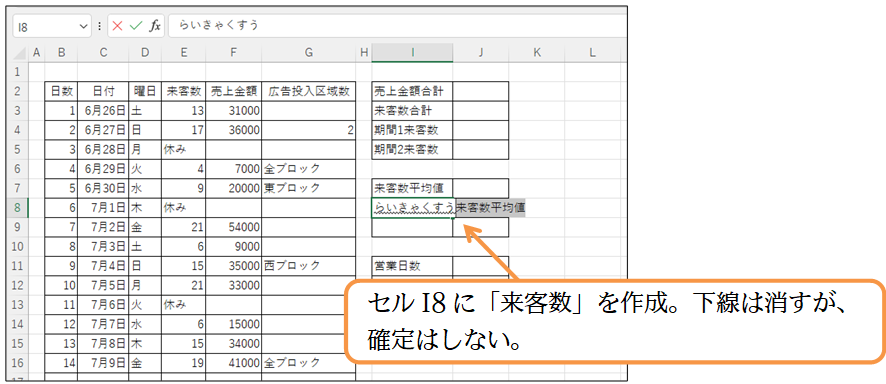Click the formula bar options dots icon
886x384 pixels.
pyautogui.click(x=100, y=26)
